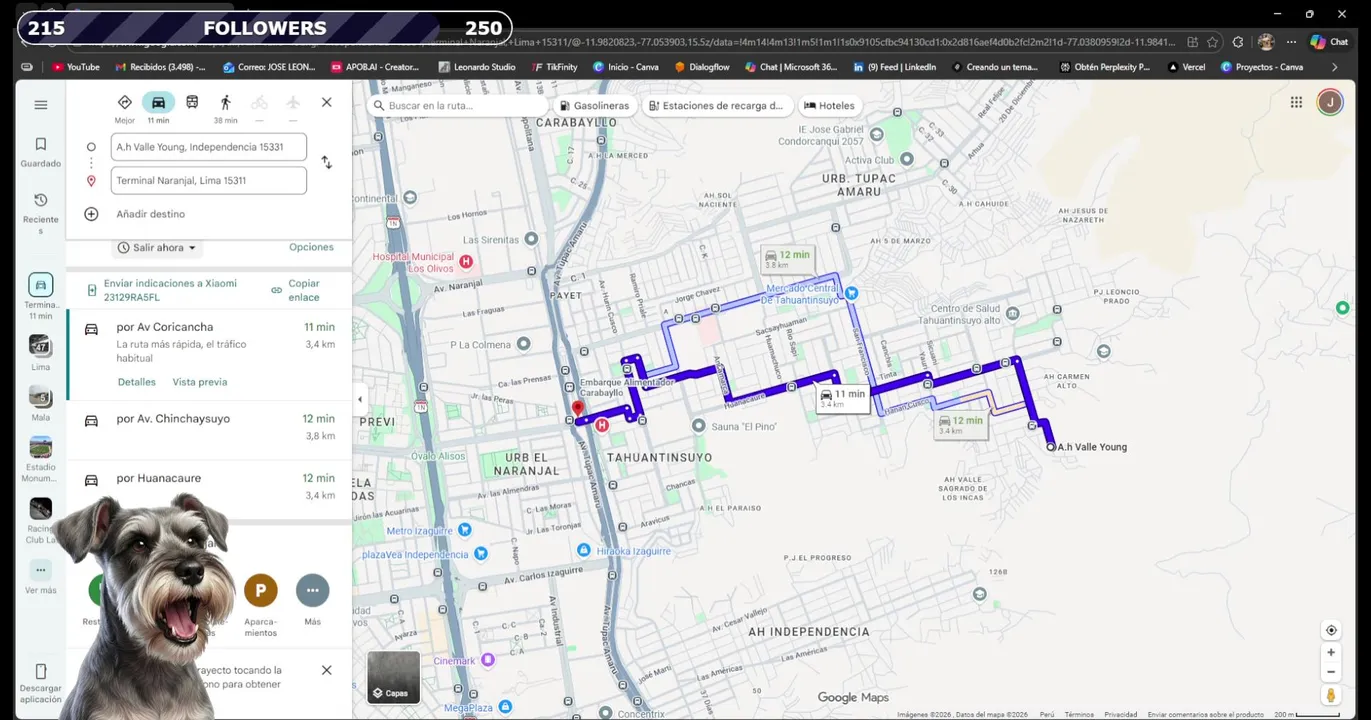Open Términos link in footer
1371x720 pixels.
[1079, 714]
